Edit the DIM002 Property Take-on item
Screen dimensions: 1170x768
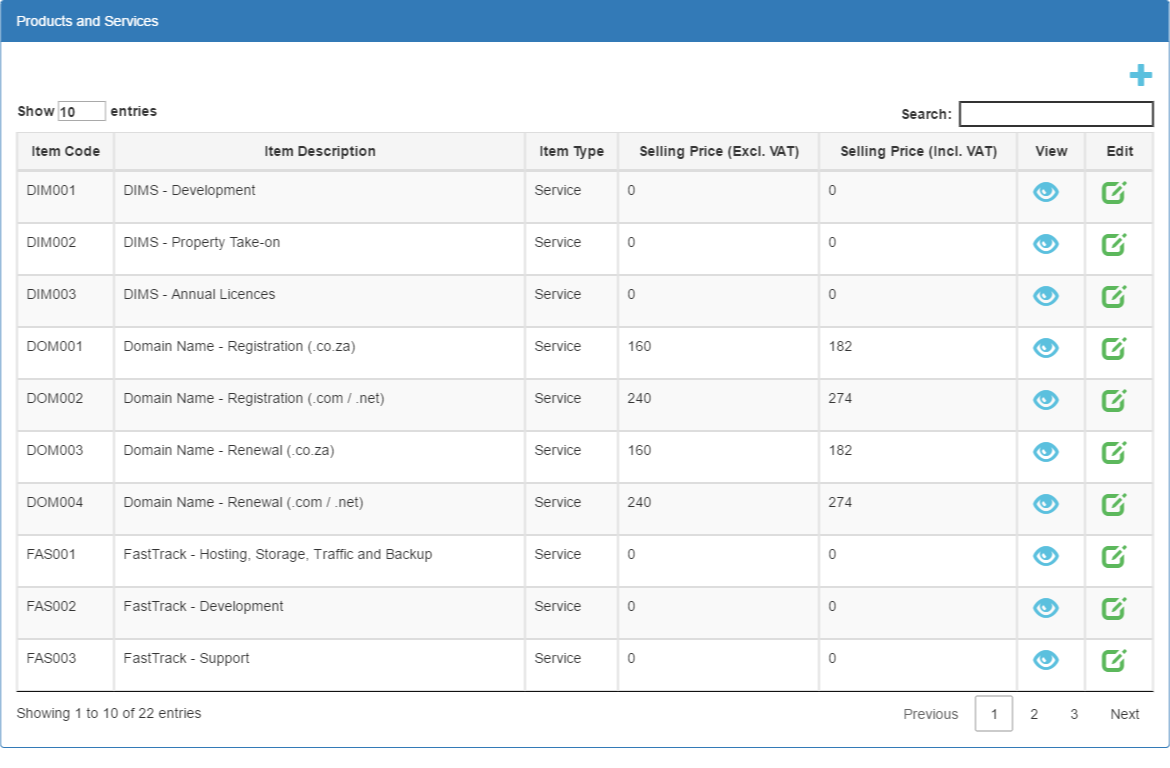click(x=1114, y=244)
